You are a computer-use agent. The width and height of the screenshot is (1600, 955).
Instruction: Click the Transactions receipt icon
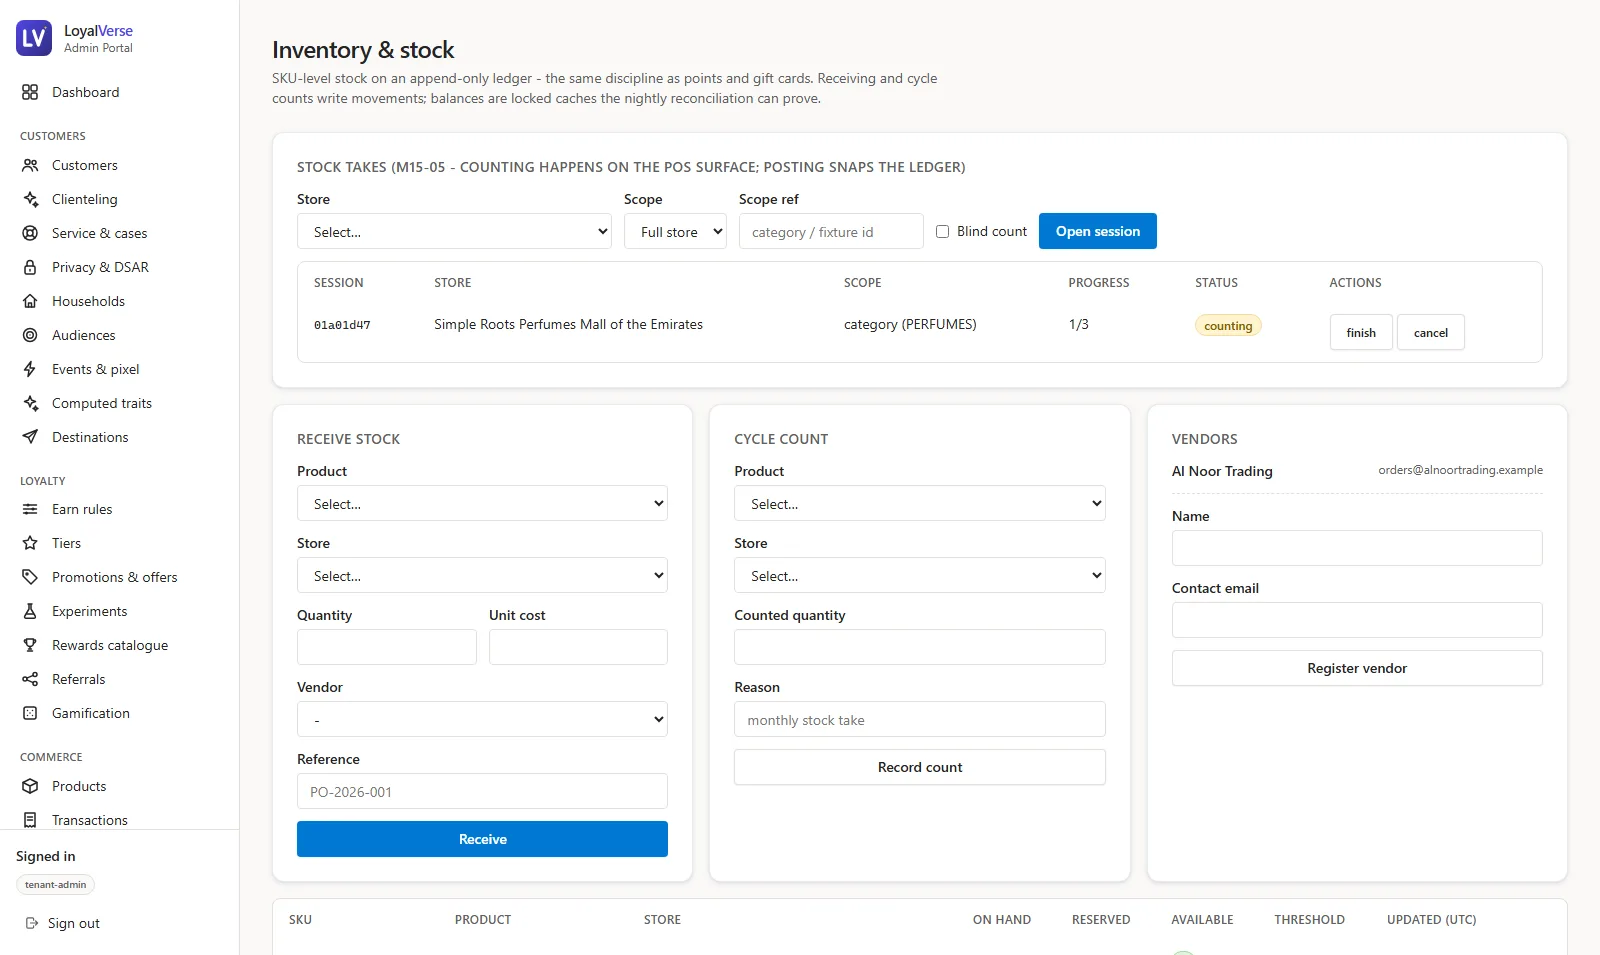(30, 820)
